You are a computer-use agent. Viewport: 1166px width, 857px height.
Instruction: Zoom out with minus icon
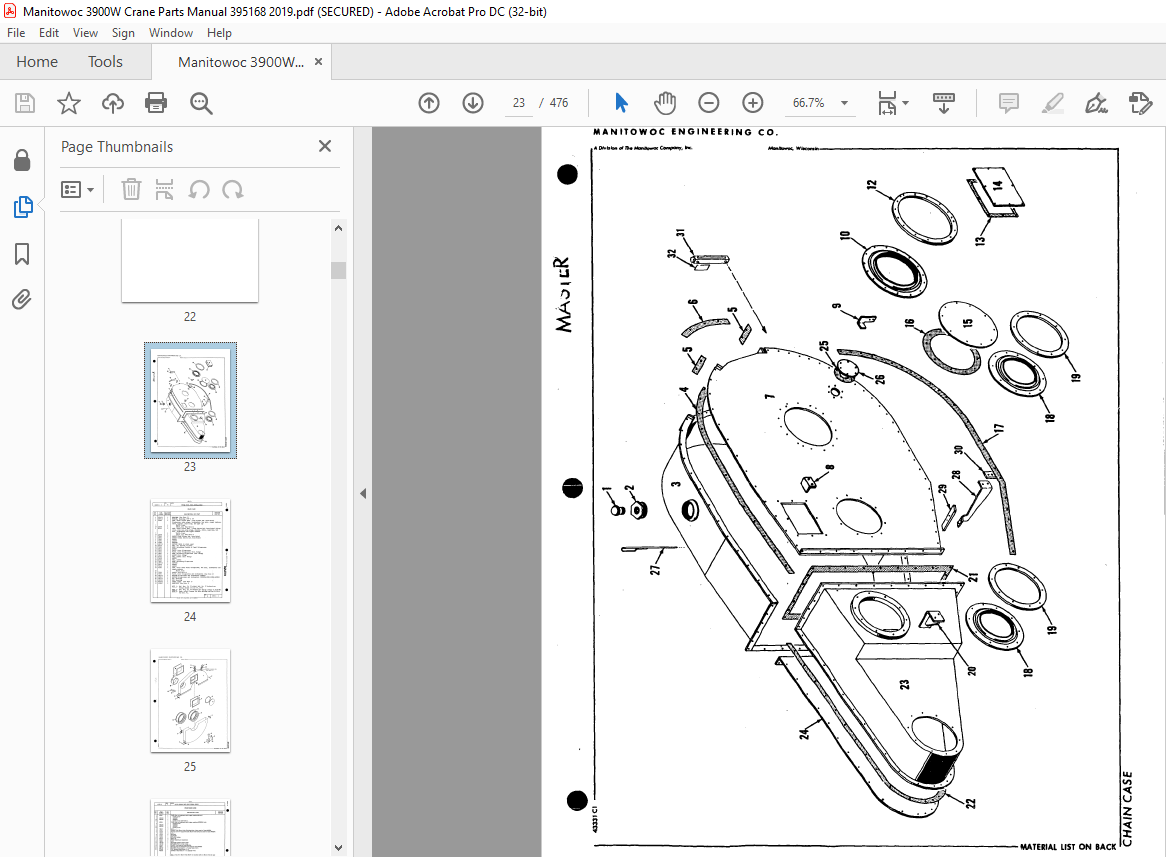point(709,103)
